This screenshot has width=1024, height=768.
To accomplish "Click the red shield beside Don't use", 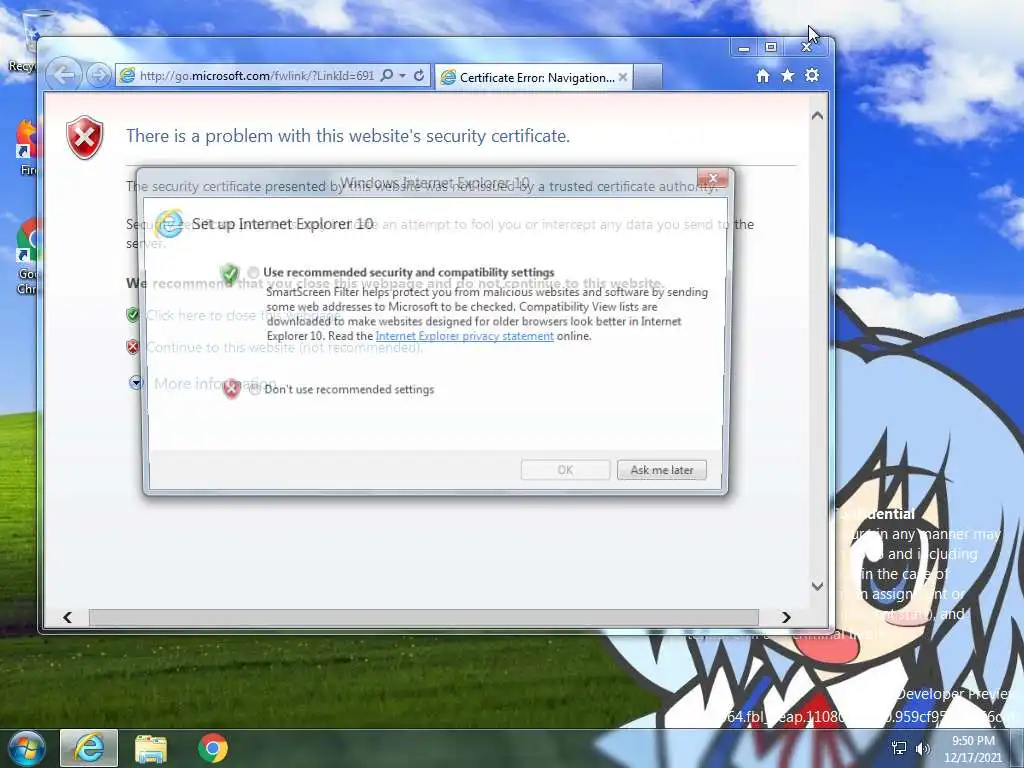I will (x=232, y=389).
